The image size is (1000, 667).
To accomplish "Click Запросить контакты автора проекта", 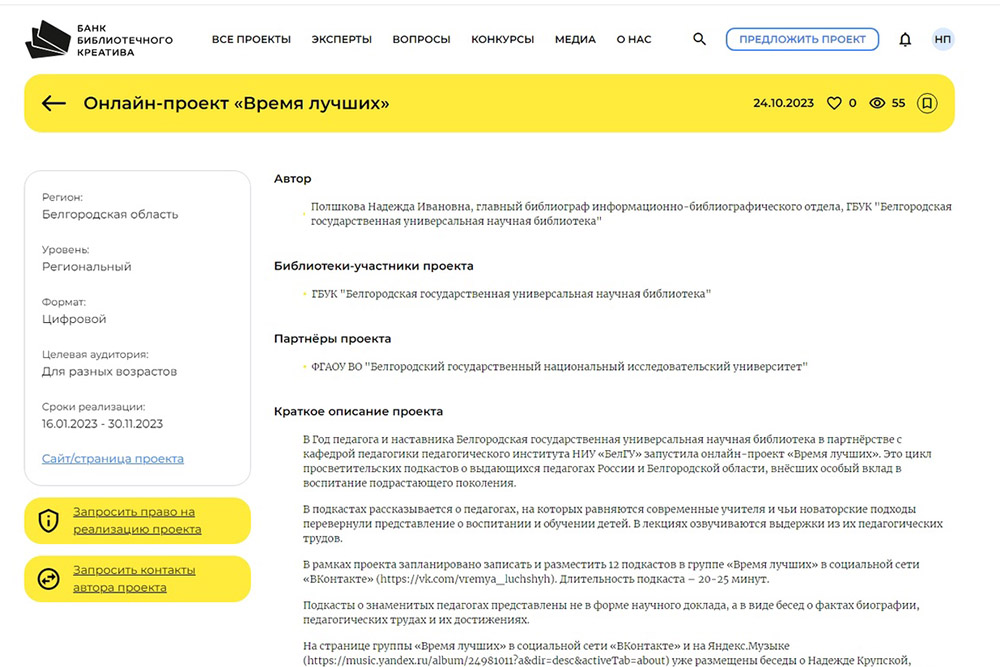I will pos(134,579).
